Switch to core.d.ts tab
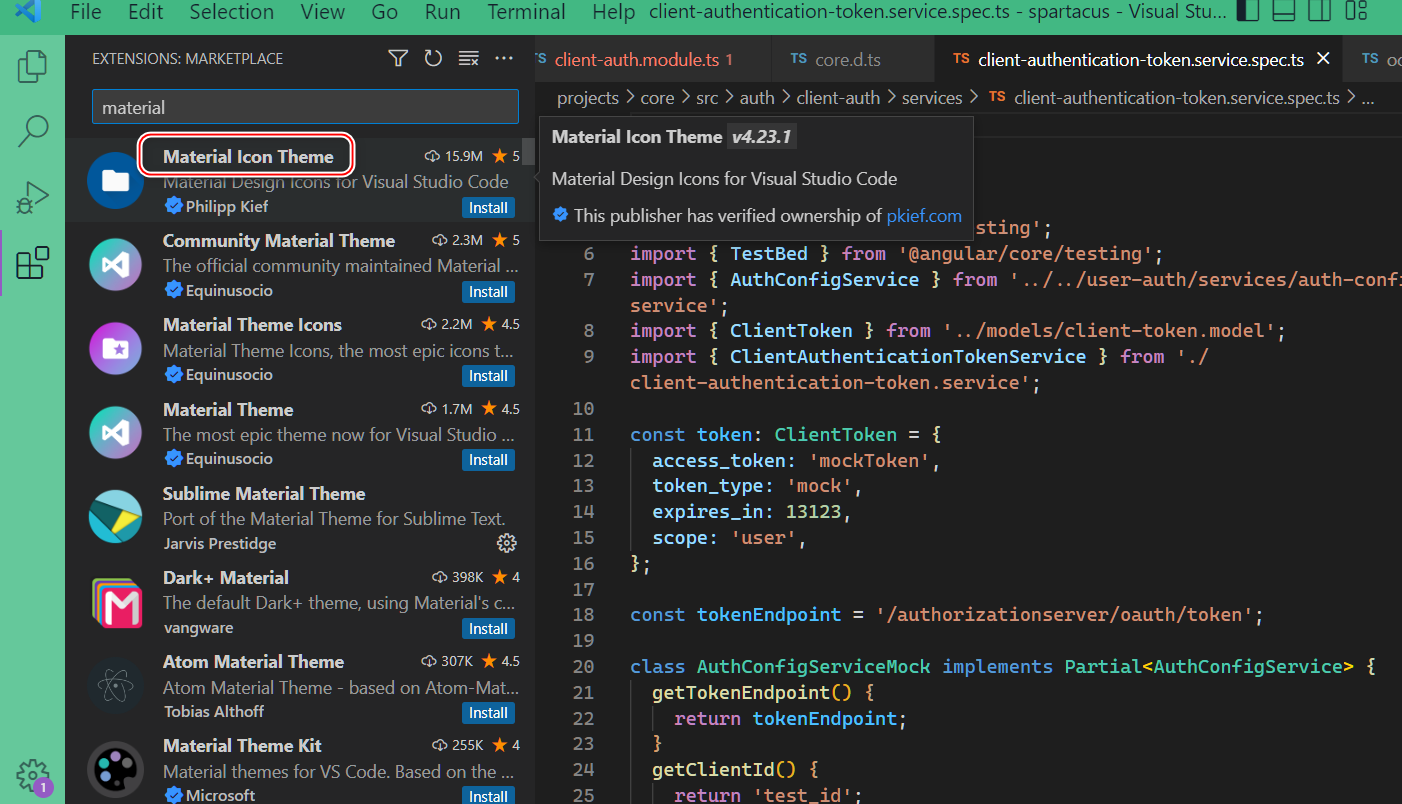 point(853,59)
